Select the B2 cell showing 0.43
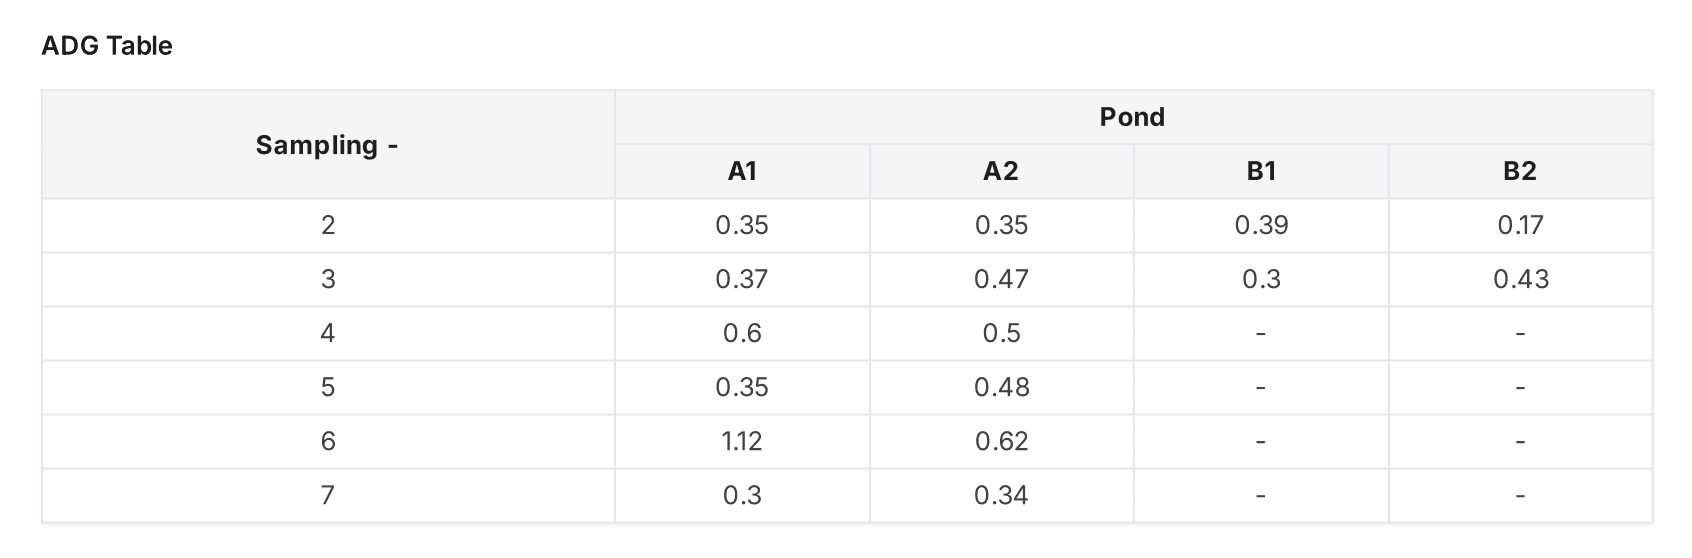 coord(1520,279)
